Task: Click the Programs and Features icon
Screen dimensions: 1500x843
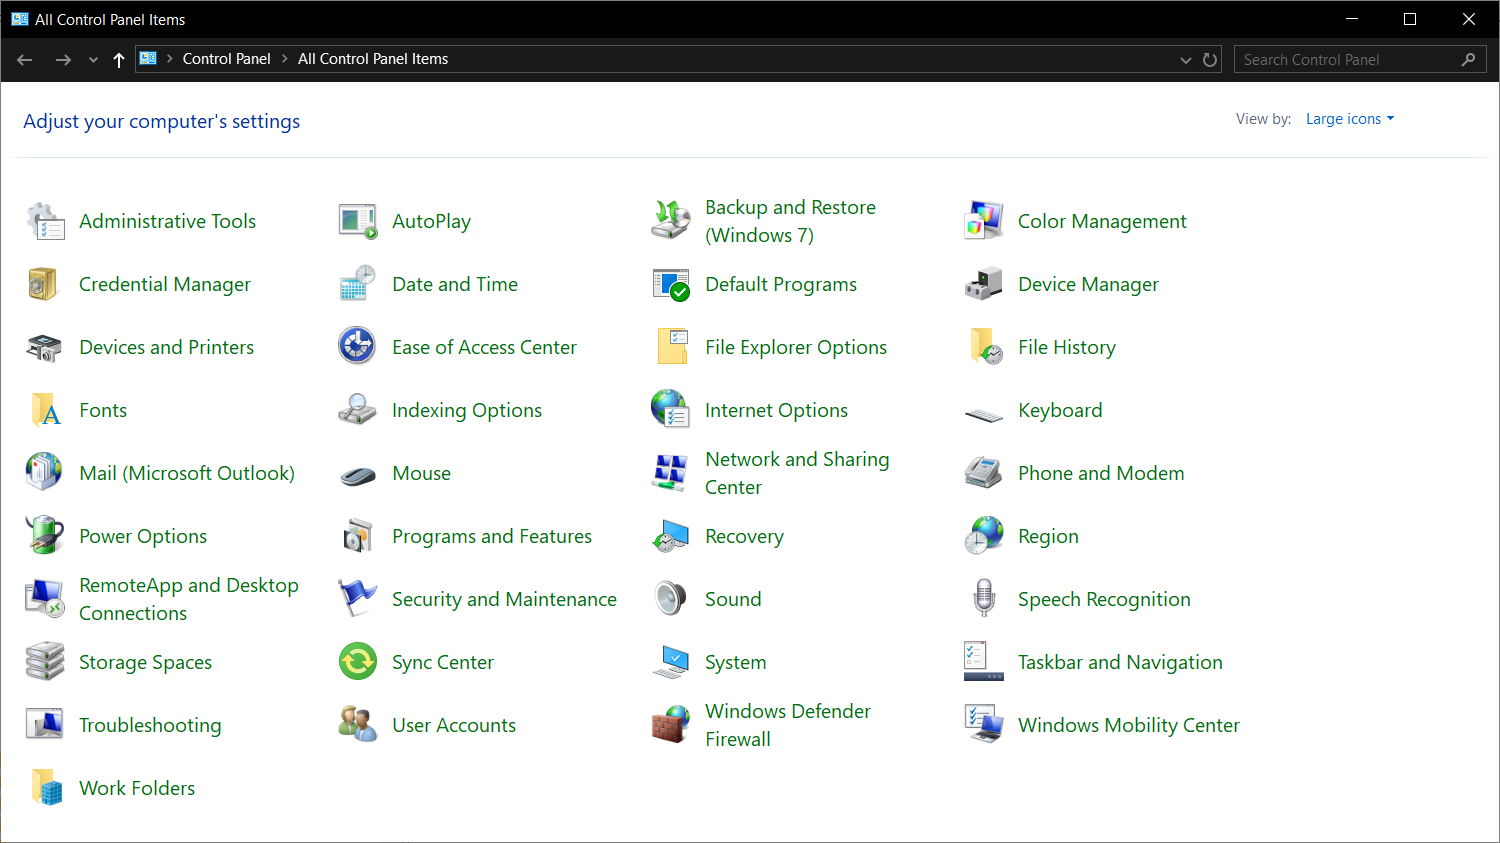Action: coord(358,536)
